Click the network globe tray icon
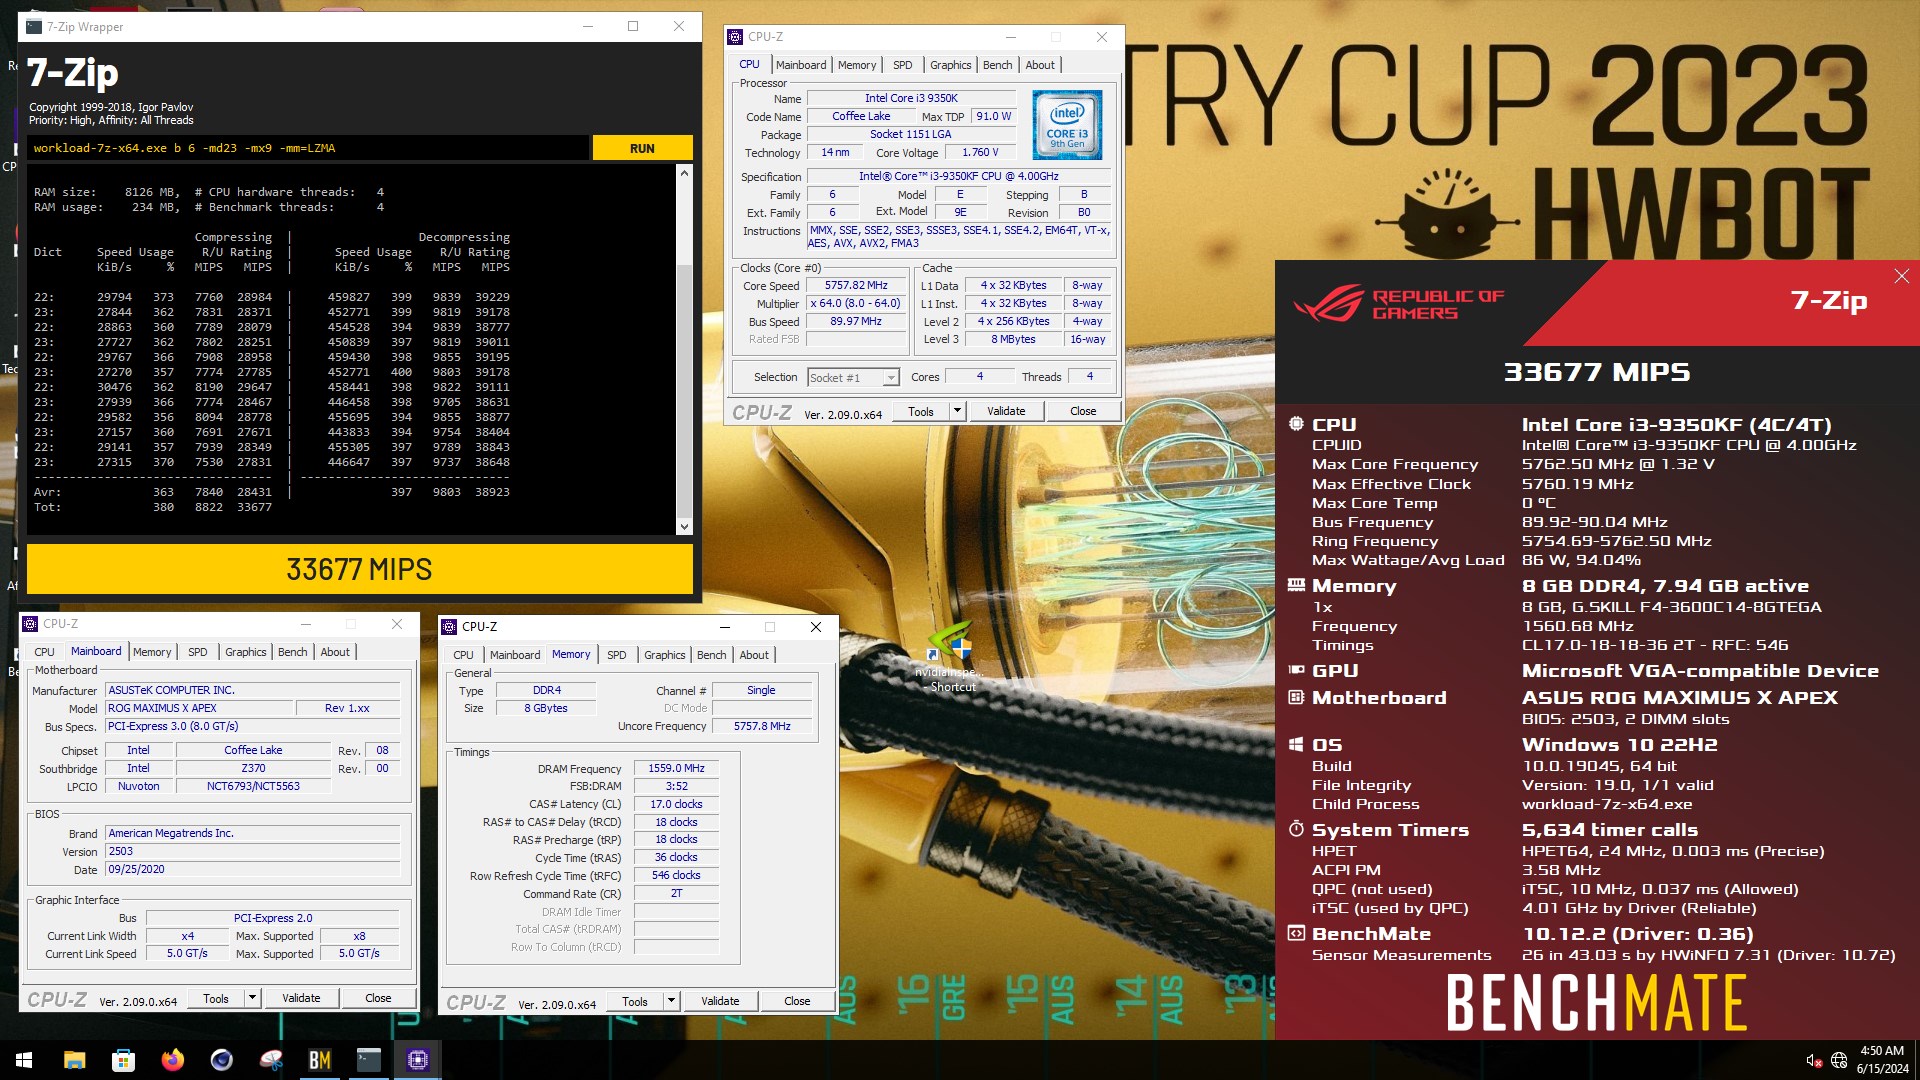Image resolution: width=1920 pixels, height=1080 pixels. [1839, 1061]
